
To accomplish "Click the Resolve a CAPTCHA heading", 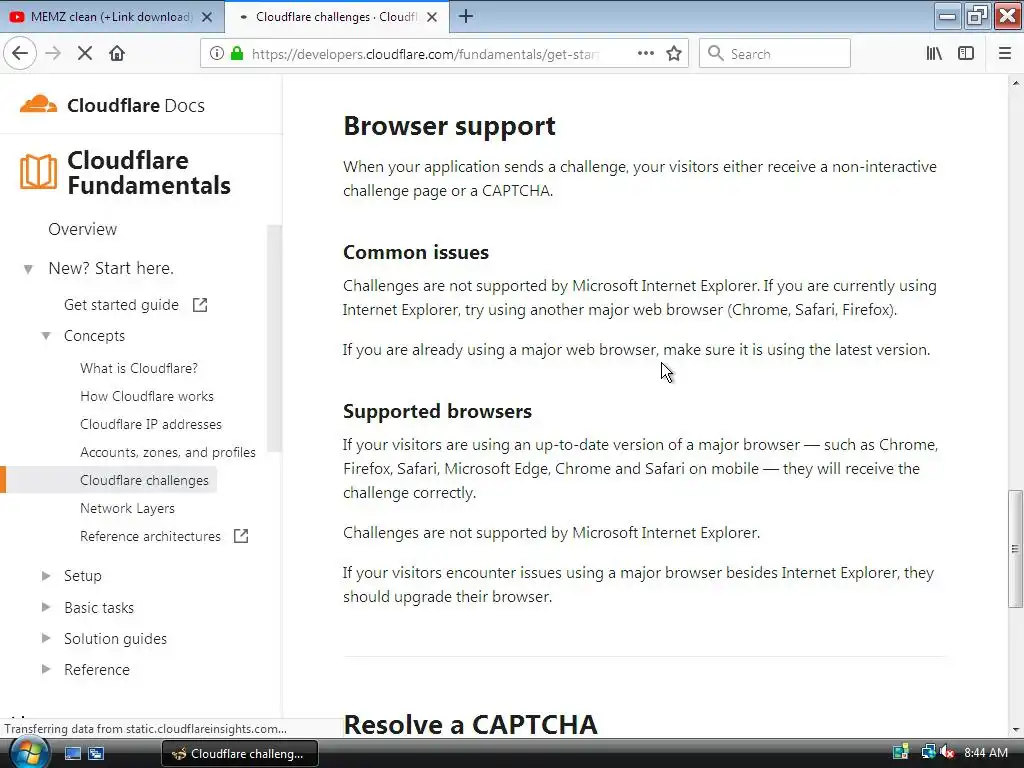I will [x=470, y=725].
